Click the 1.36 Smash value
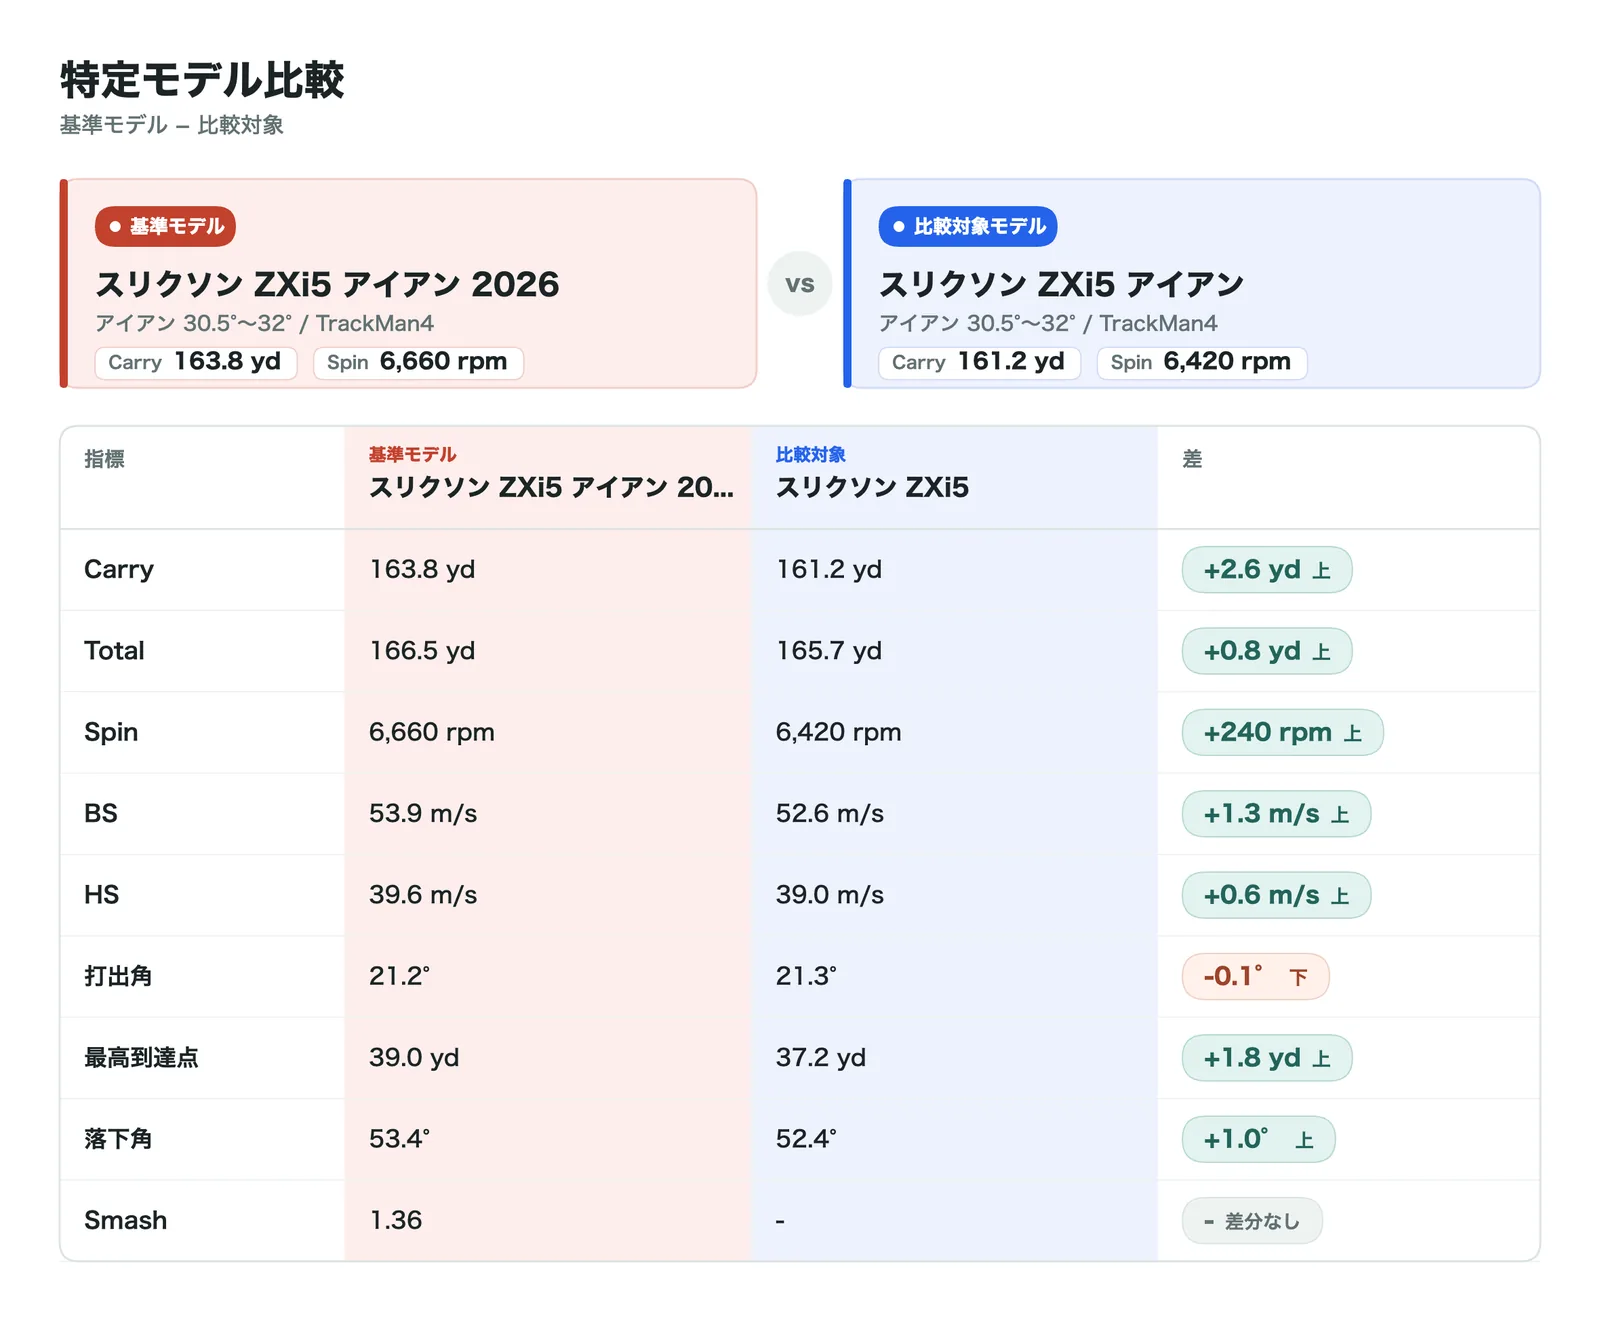This screenshot has height=1321, width=1600. (x=396, y=1220)
